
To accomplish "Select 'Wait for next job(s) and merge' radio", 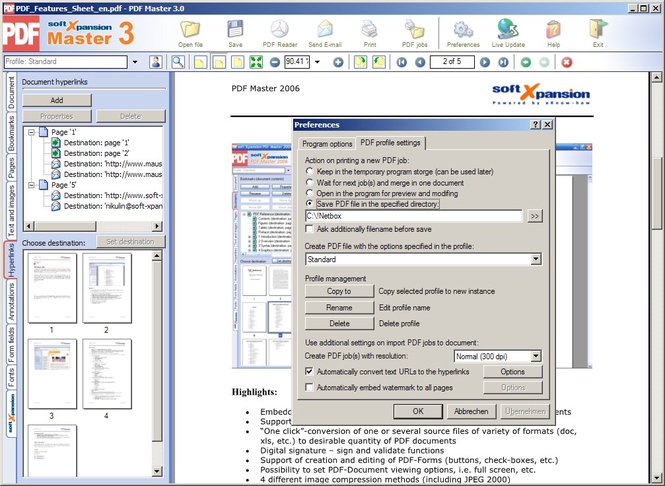I will [310, 182].
